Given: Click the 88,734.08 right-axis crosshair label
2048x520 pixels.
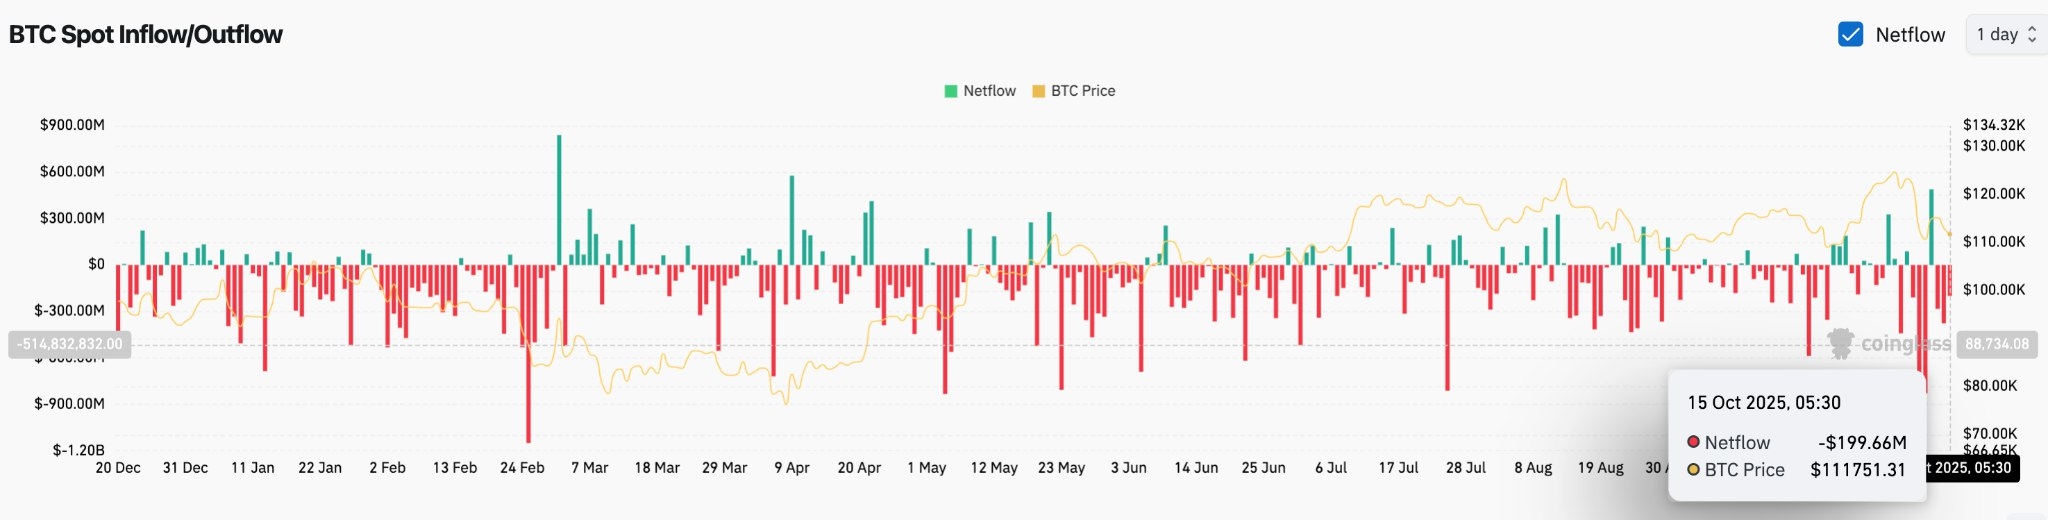Looking at the screenshot, I should coord(1996,344).
